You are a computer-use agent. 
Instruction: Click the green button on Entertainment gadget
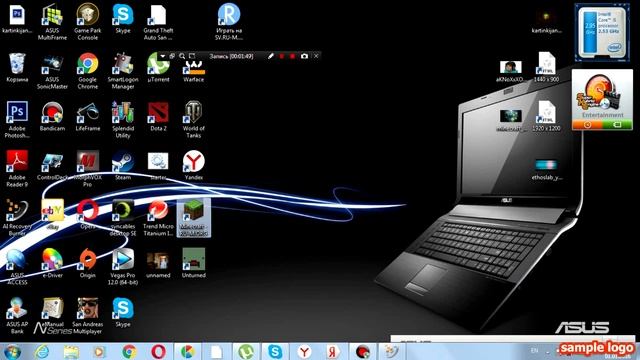coord(617,124)
